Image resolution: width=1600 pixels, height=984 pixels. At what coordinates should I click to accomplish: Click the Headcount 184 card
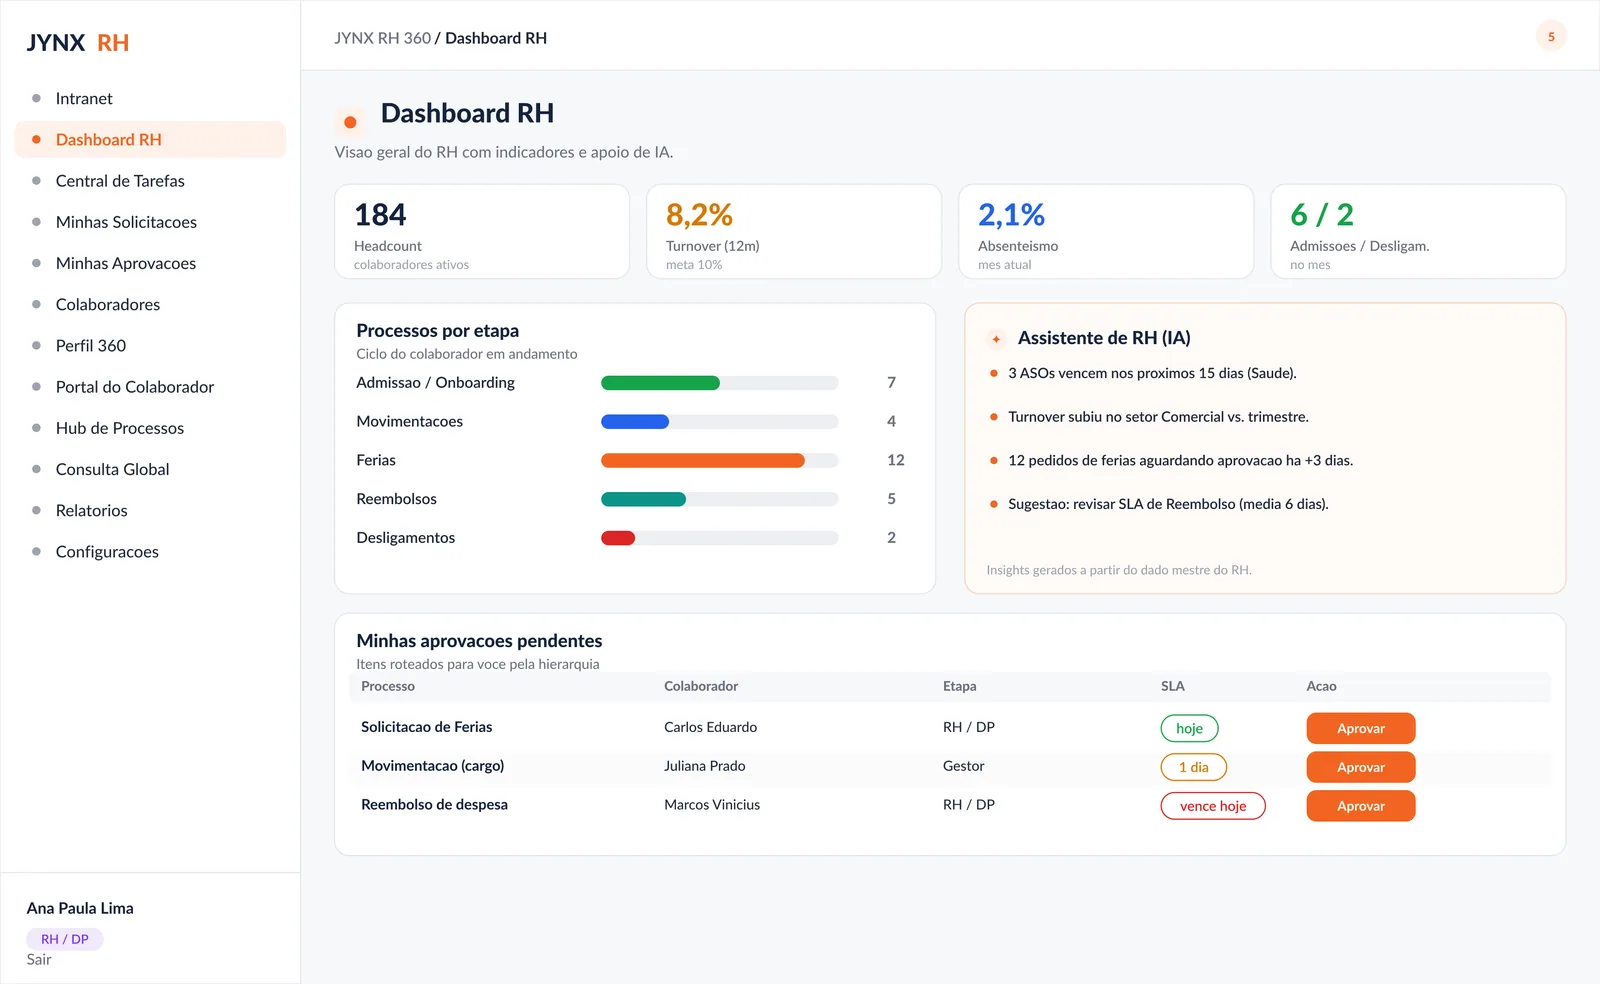click(x=482, y=231)
